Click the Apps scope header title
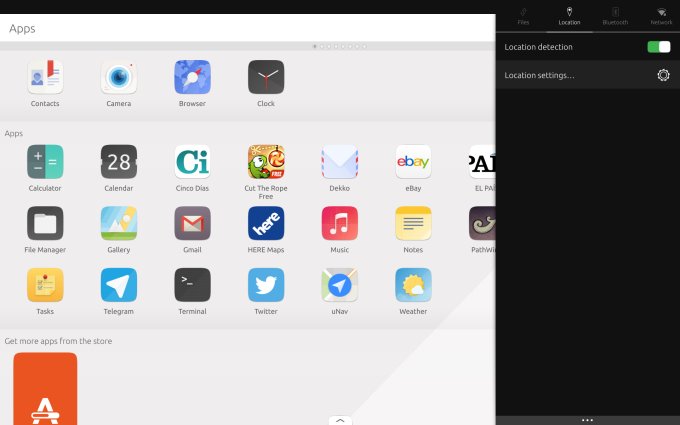This screenshot has height=425, width=680. pos(22,29)
